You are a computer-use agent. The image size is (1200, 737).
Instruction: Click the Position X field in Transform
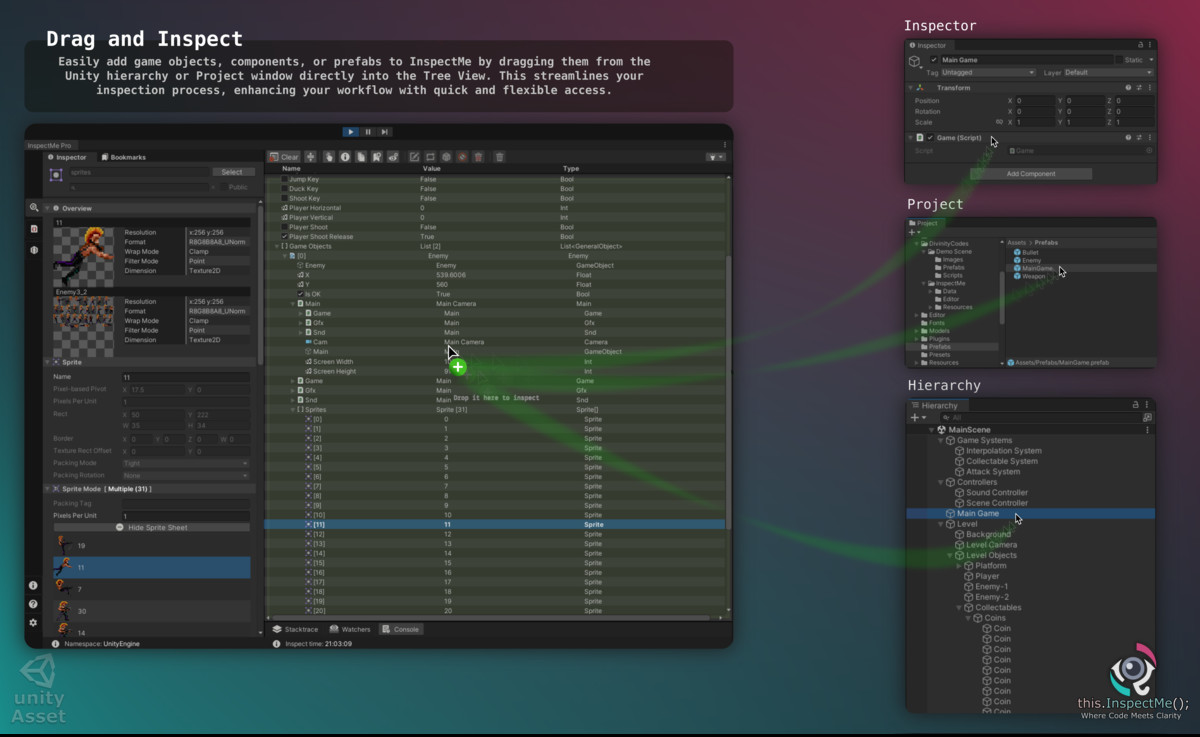point(1035,101)
